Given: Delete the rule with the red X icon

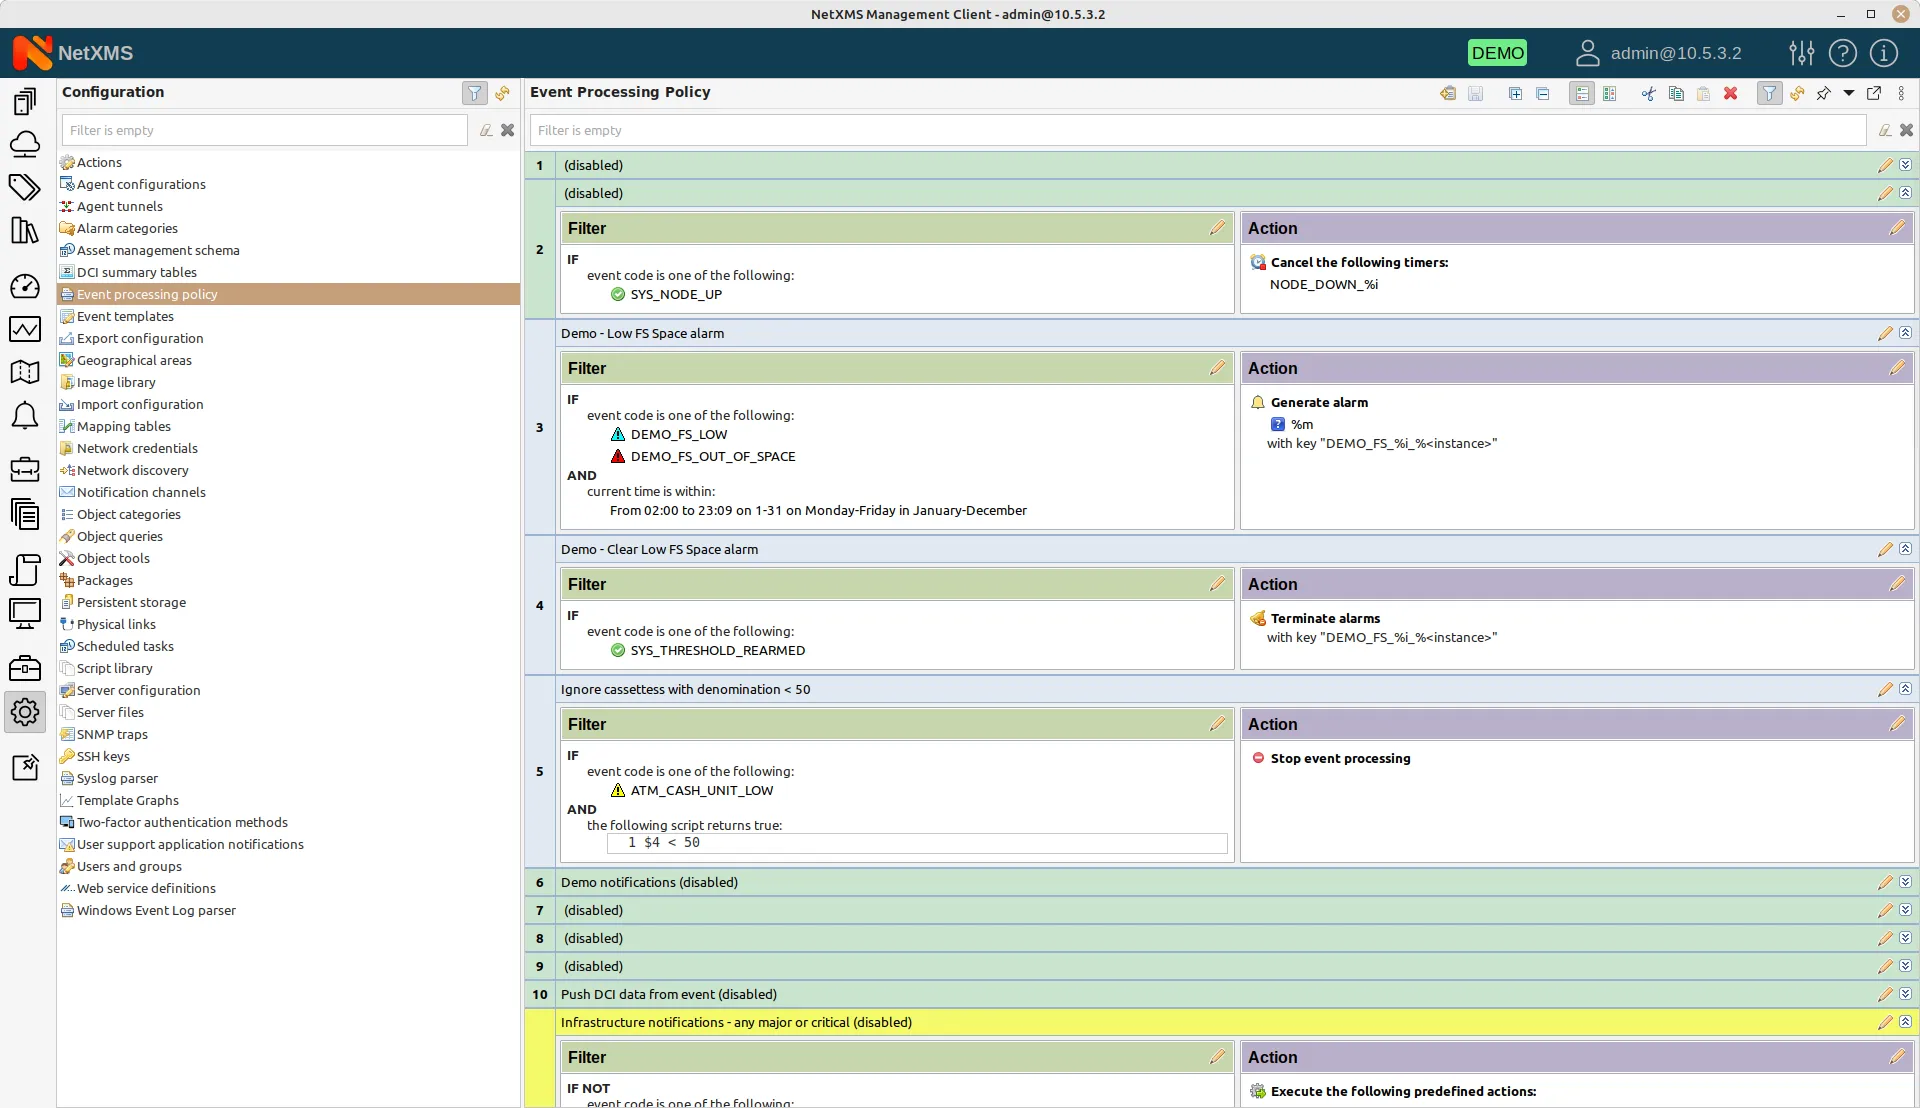Looking at the screenshot, I should click(1731, 93).
